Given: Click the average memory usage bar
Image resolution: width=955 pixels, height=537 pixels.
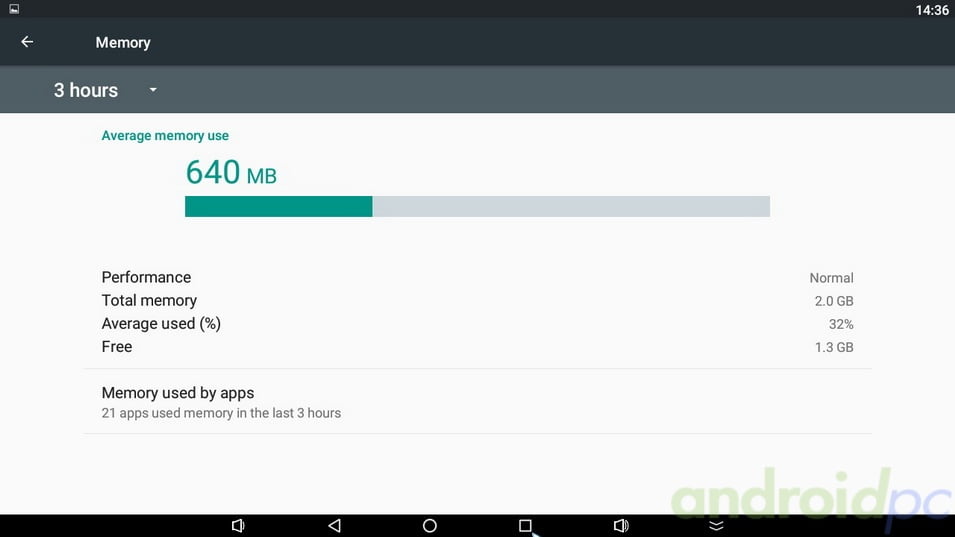Looking at the screenshot, I should point(478,206).
